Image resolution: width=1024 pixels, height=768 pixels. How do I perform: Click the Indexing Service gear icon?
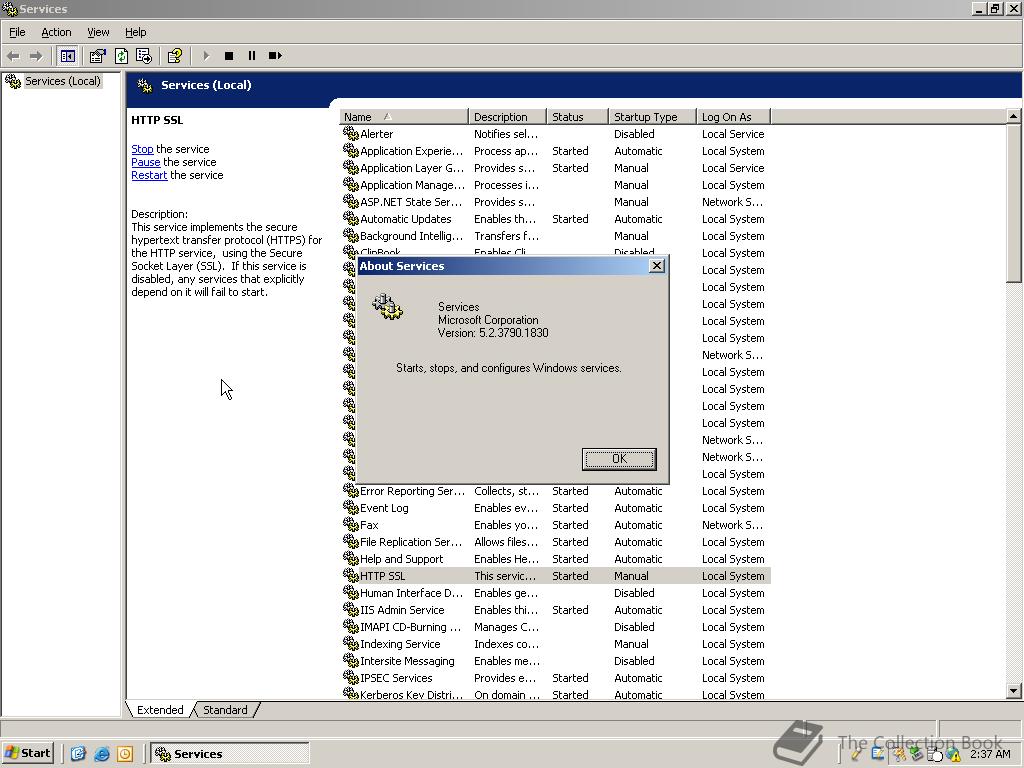point(351,643)
